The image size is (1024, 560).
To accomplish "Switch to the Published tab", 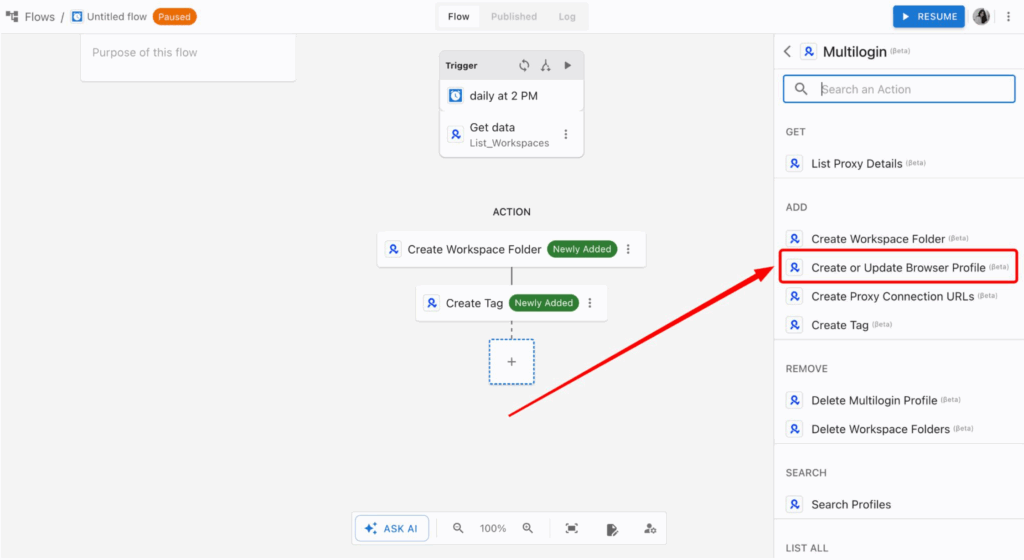I will click(514, 16).
